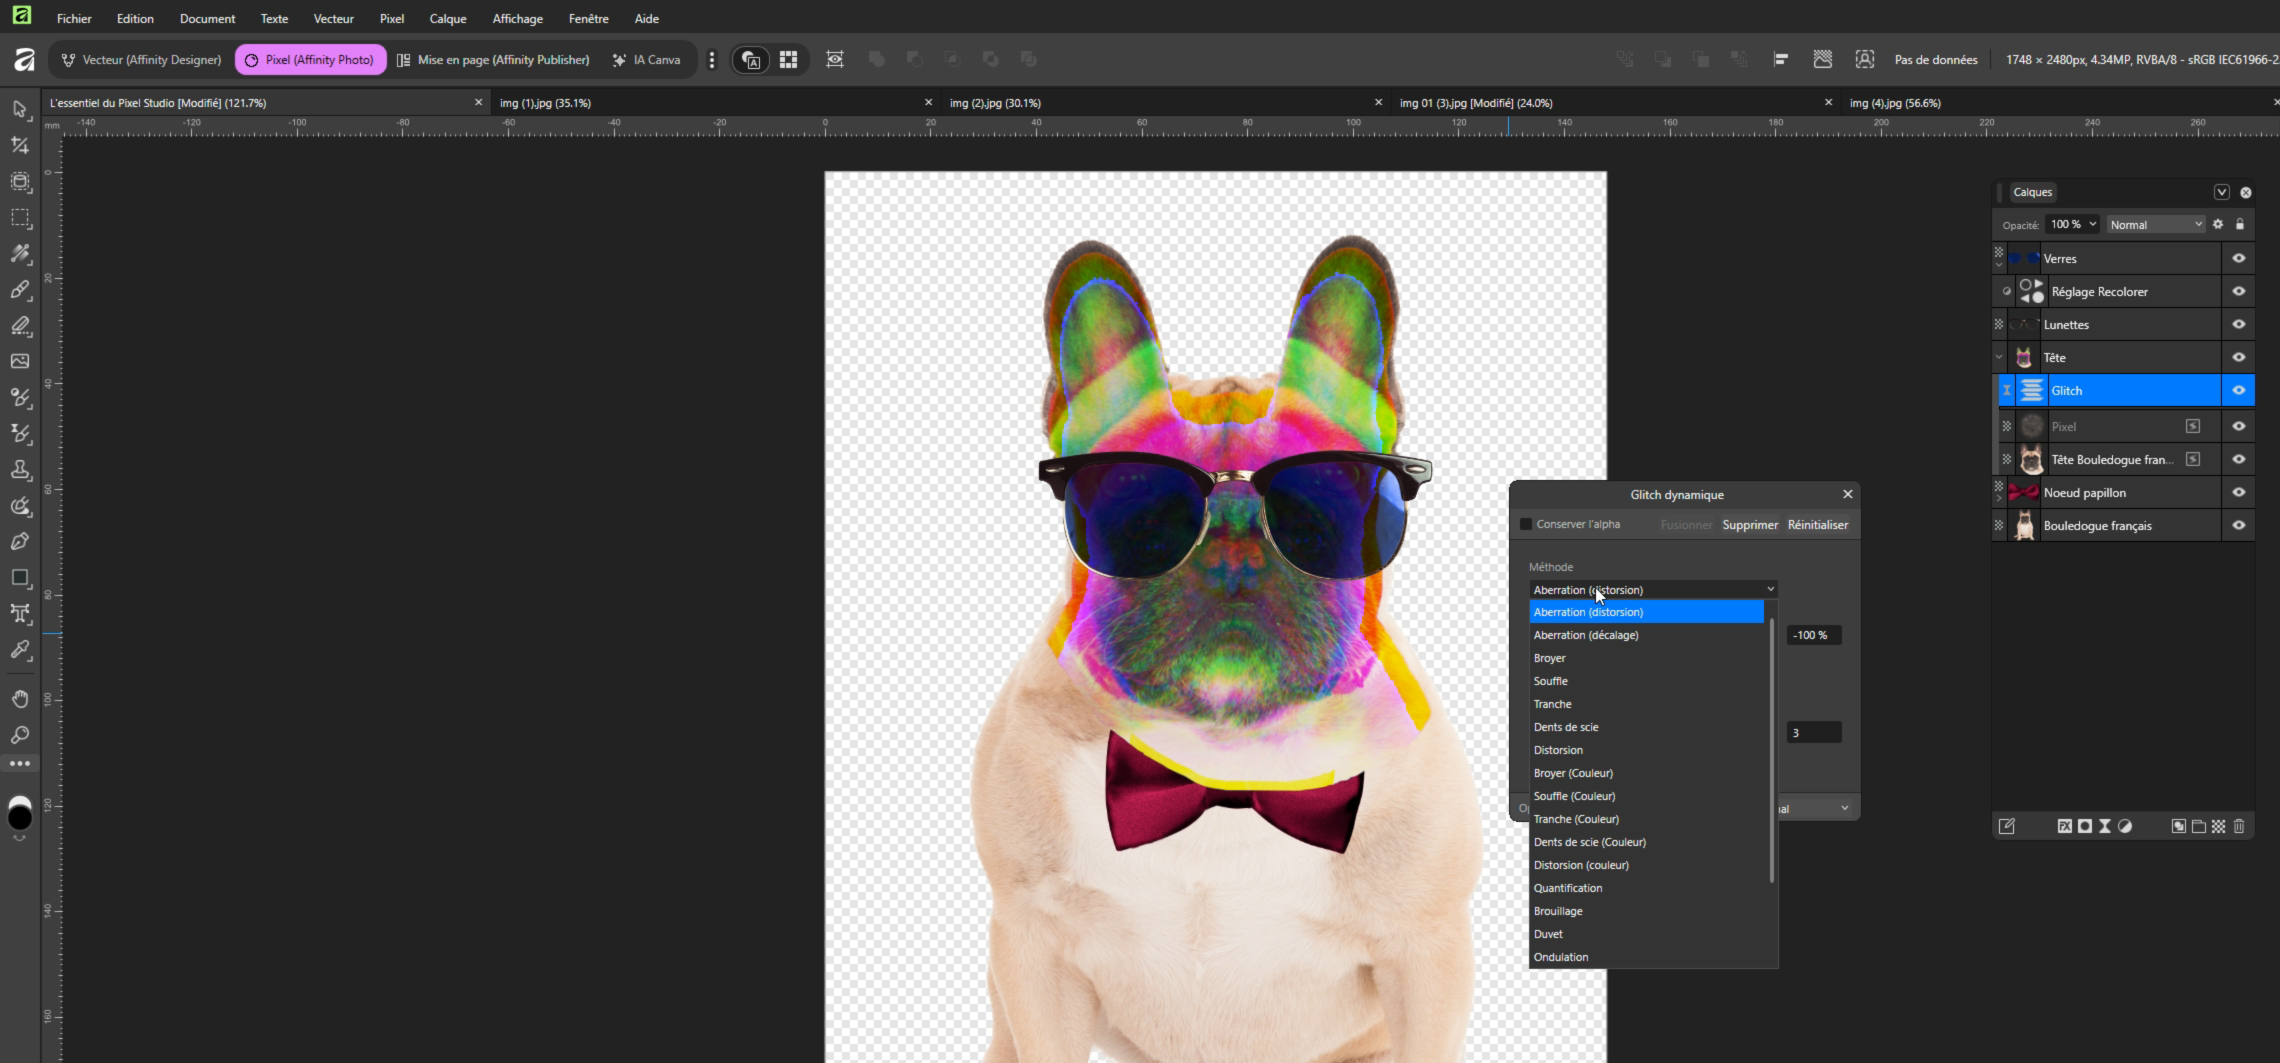Viewport: 2280px width, 1063px height.
Task: Select the rectangular marquee selection tool
Action: point(20,218)
